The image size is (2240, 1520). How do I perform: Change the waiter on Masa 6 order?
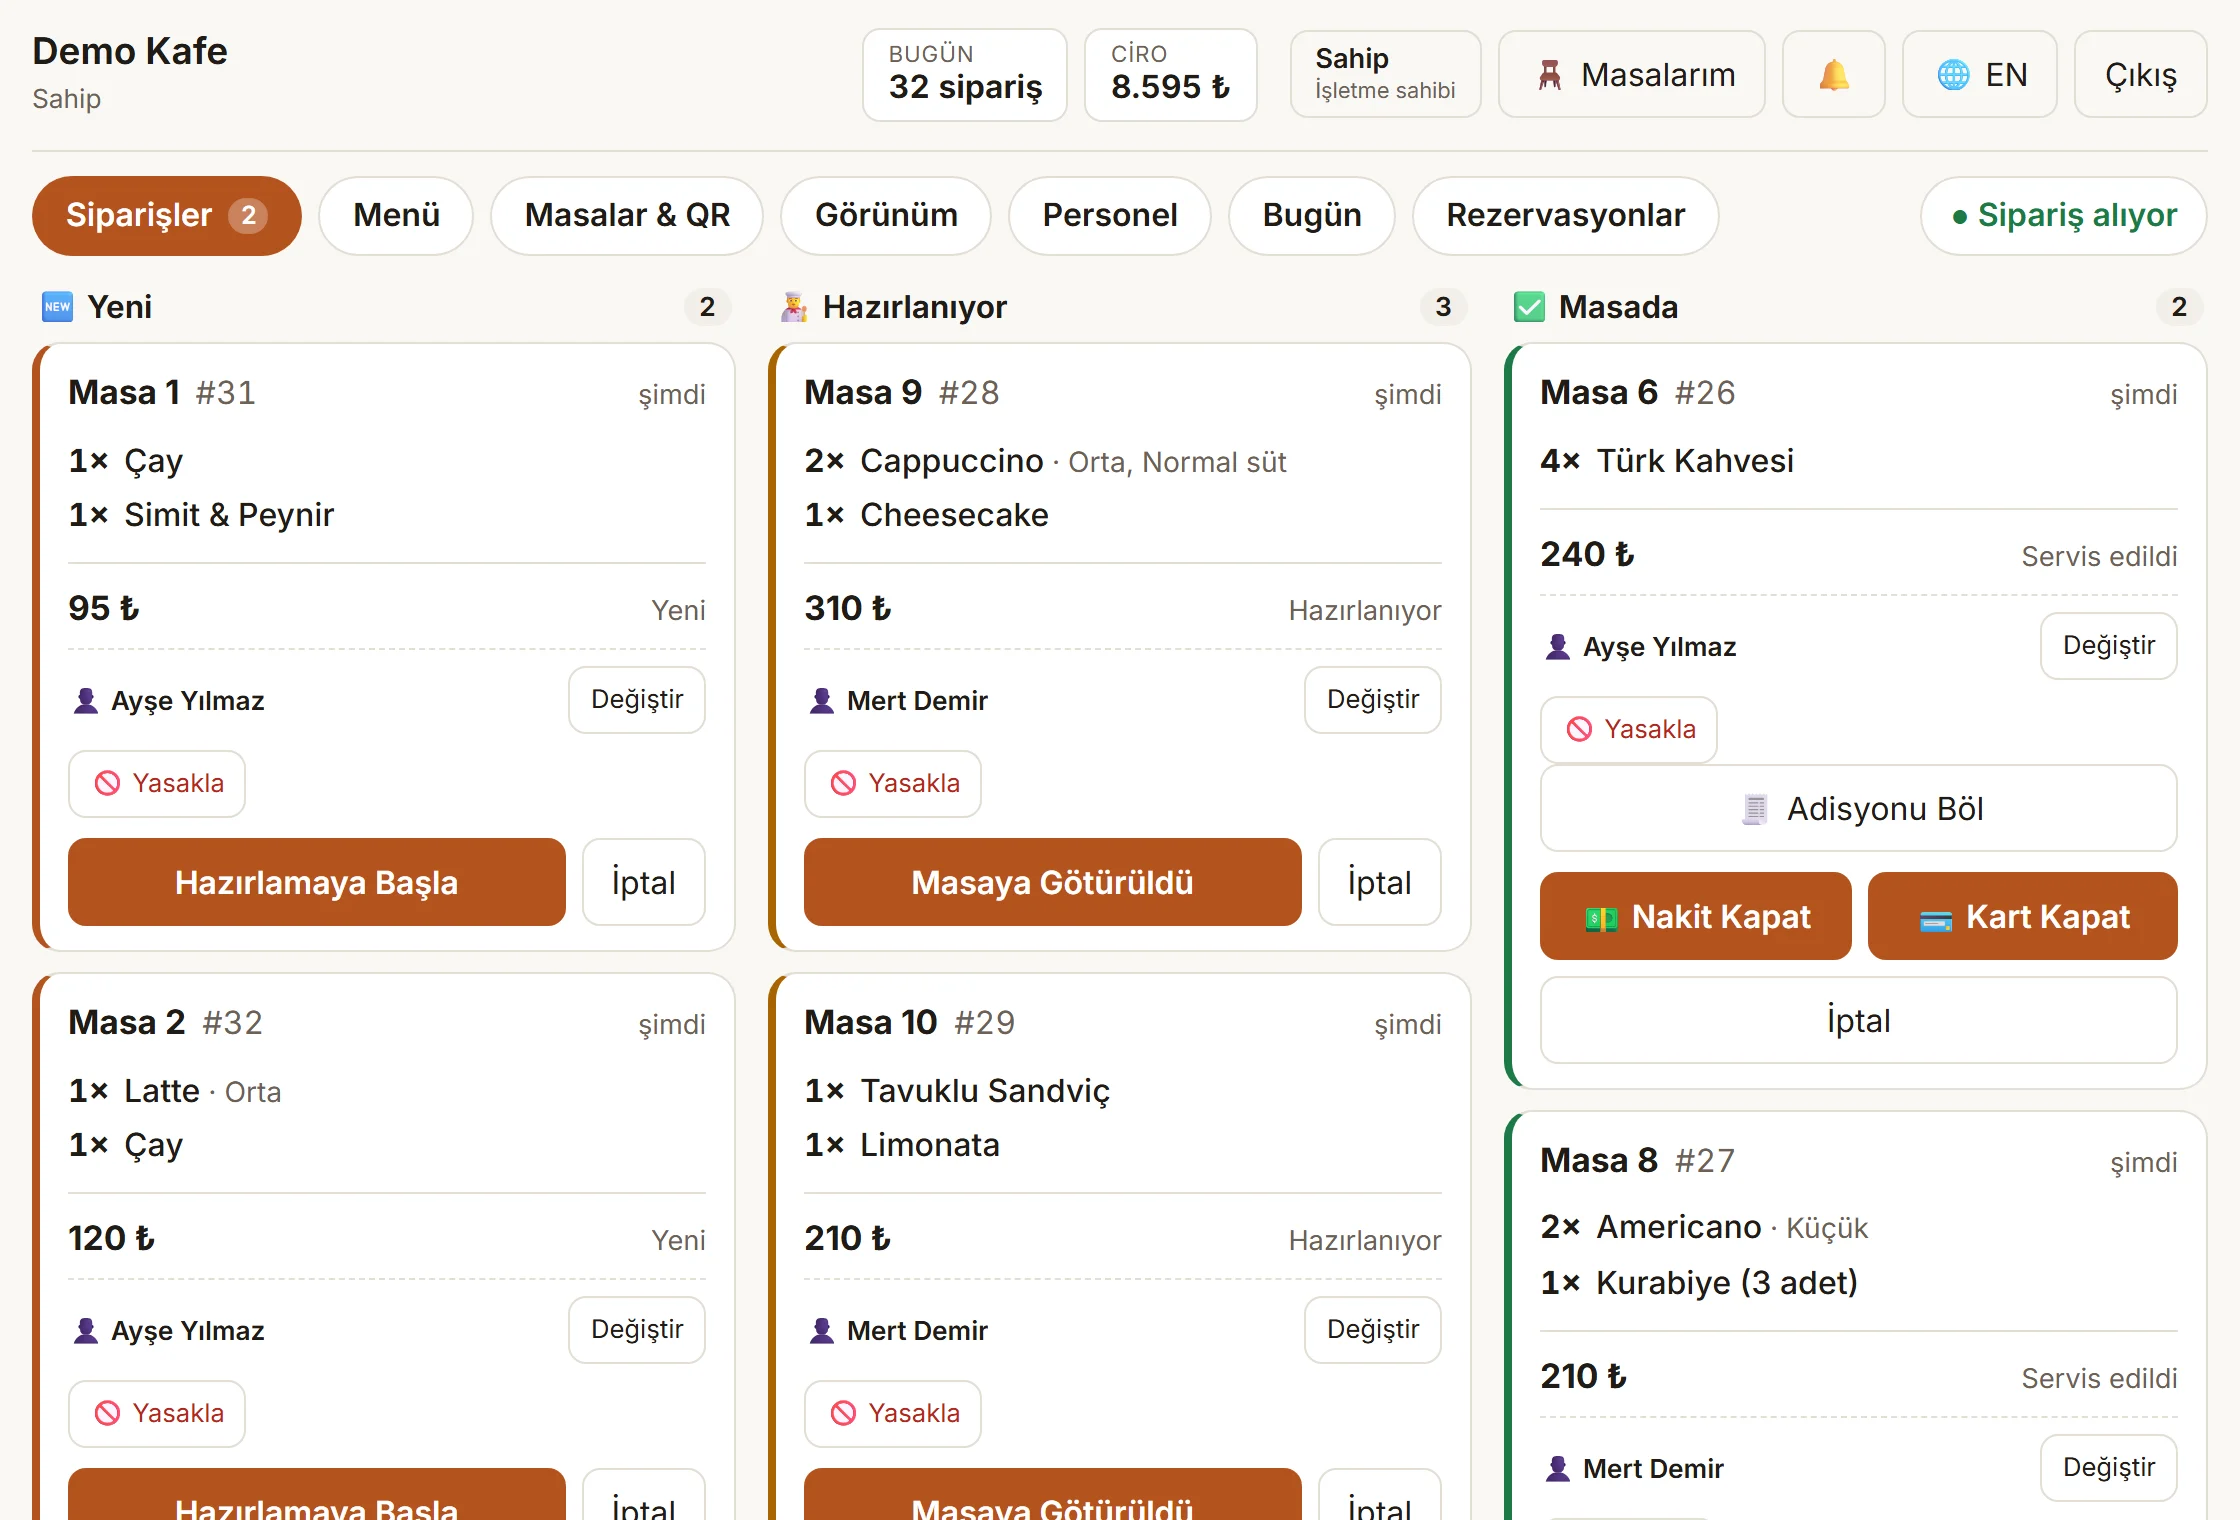tap(2109, 646)
